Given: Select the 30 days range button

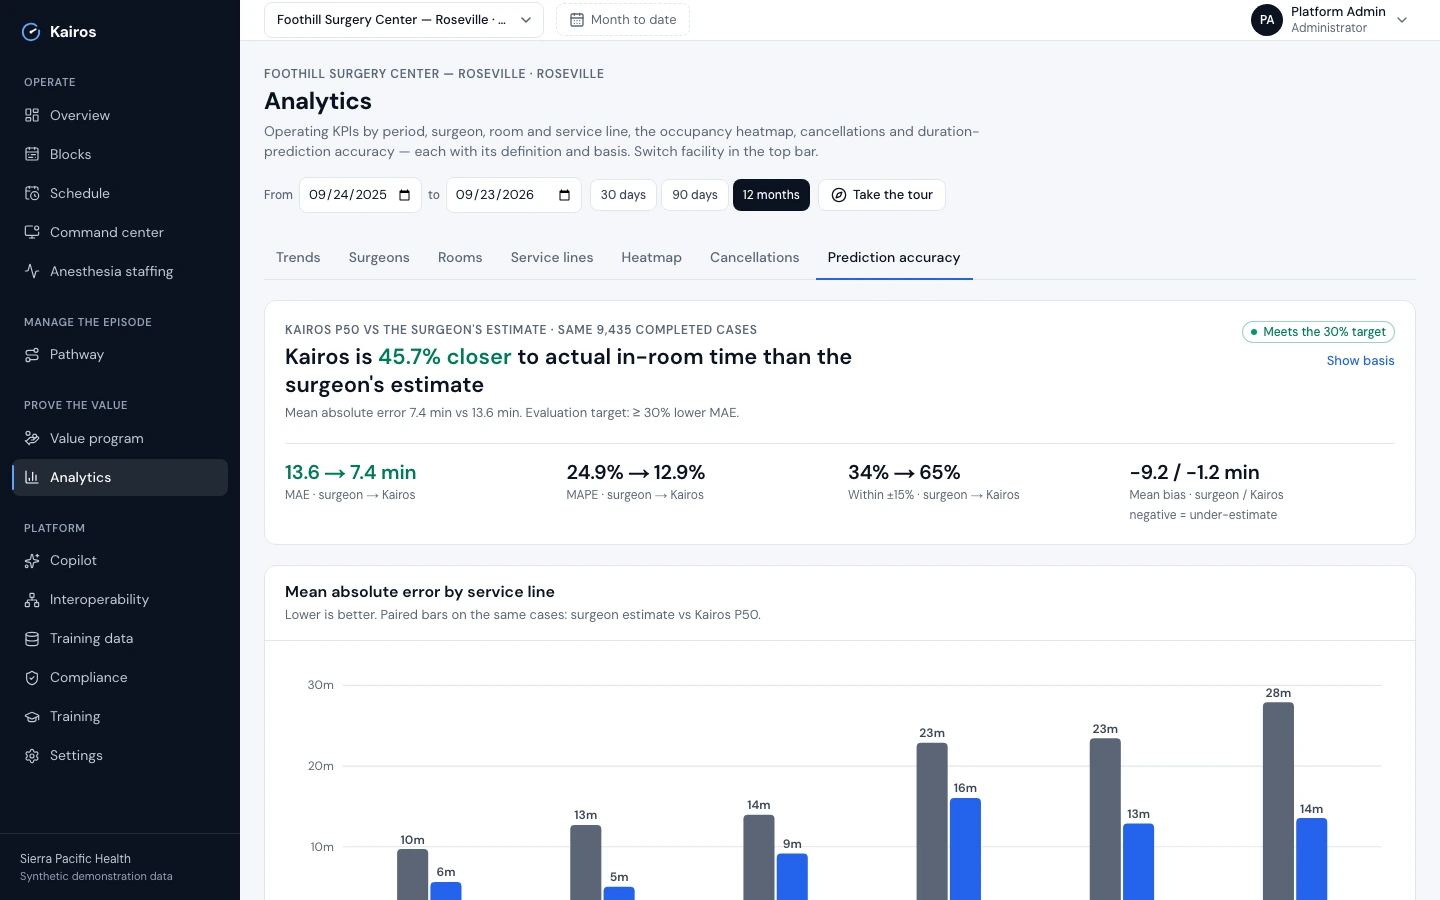Looking at the screenshot, I should pos(623,195).
